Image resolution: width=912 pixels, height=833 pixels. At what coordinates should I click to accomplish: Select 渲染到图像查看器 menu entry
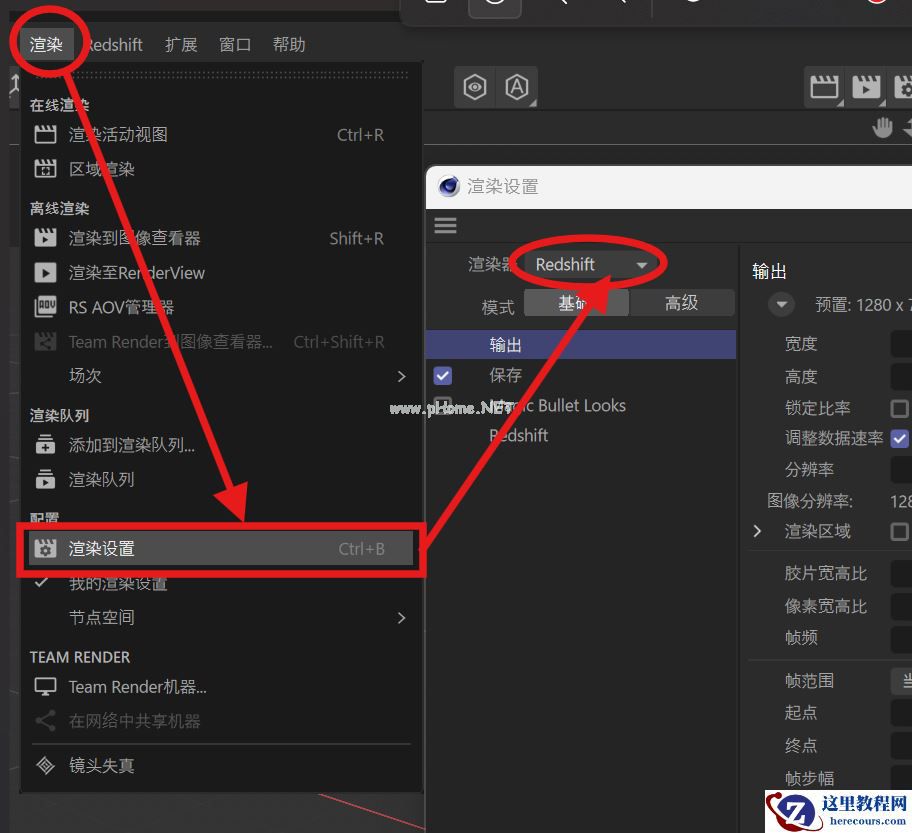(221, 238)
